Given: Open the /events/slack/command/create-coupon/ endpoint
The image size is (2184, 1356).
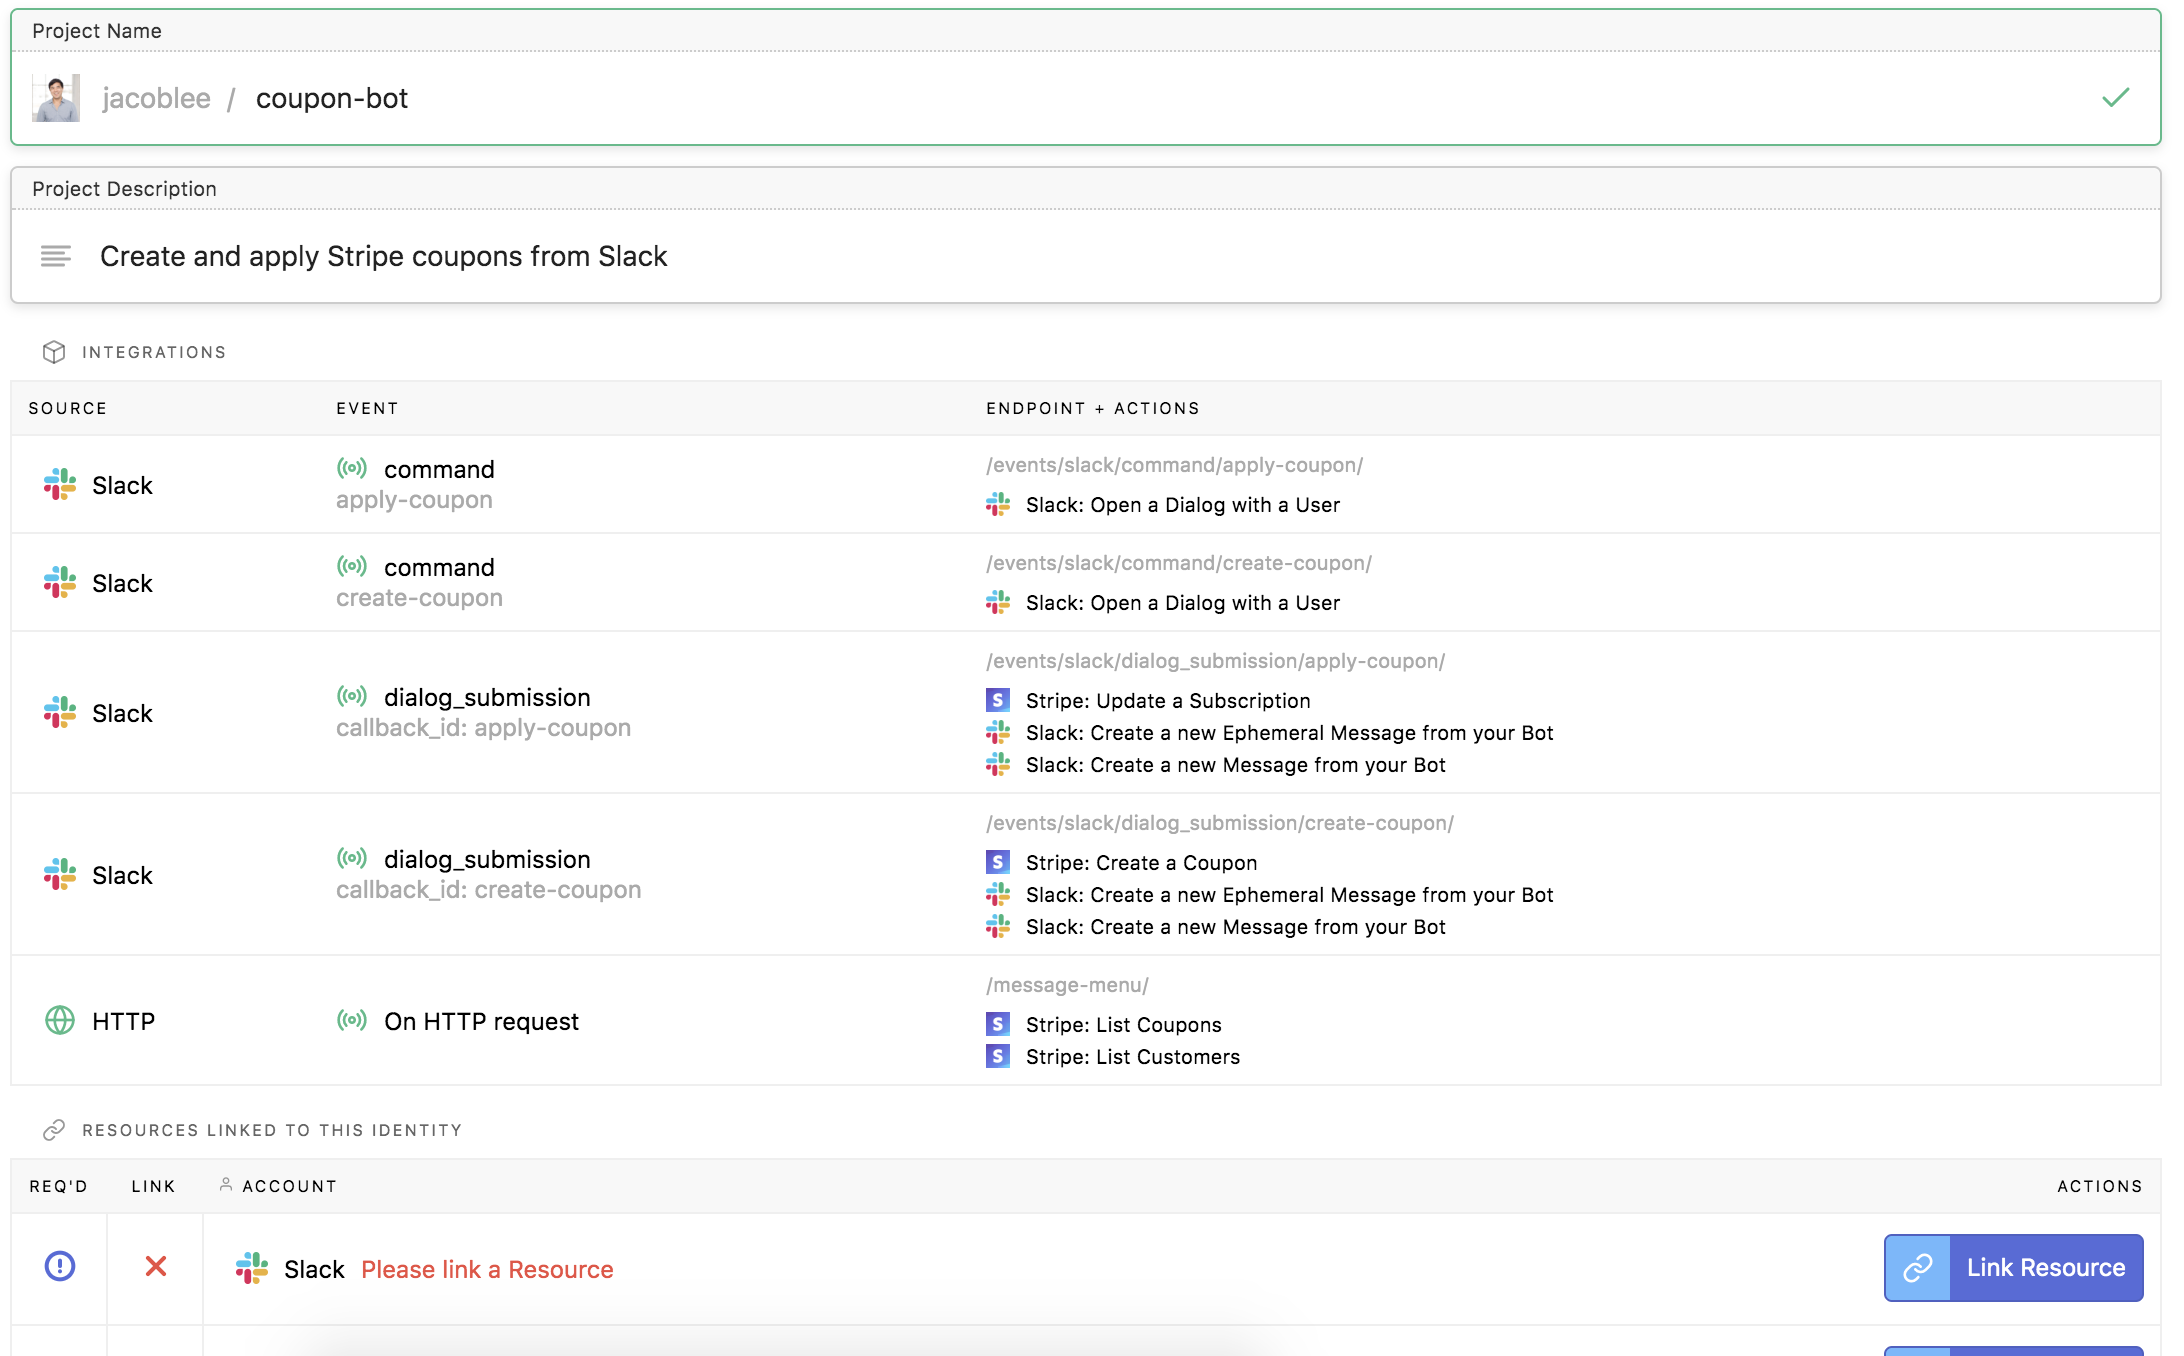Looking at the screenshot, I should (x=1178, y=563).
